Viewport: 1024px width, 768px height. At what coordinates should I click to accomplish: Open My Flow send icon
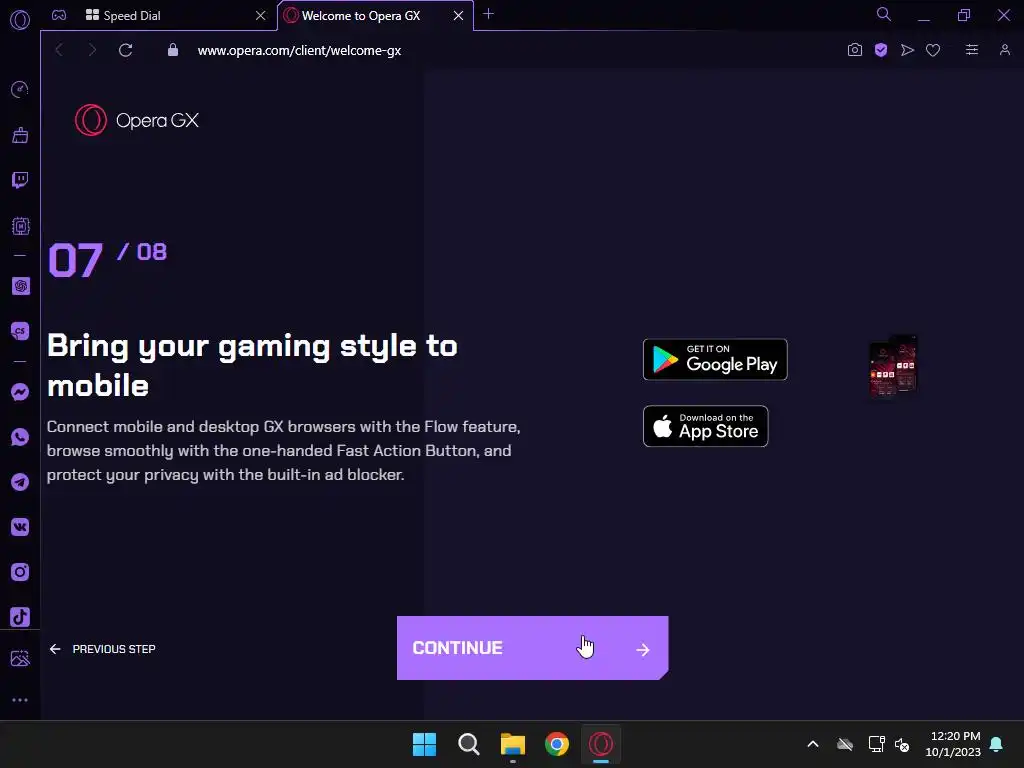click(907, 50)
